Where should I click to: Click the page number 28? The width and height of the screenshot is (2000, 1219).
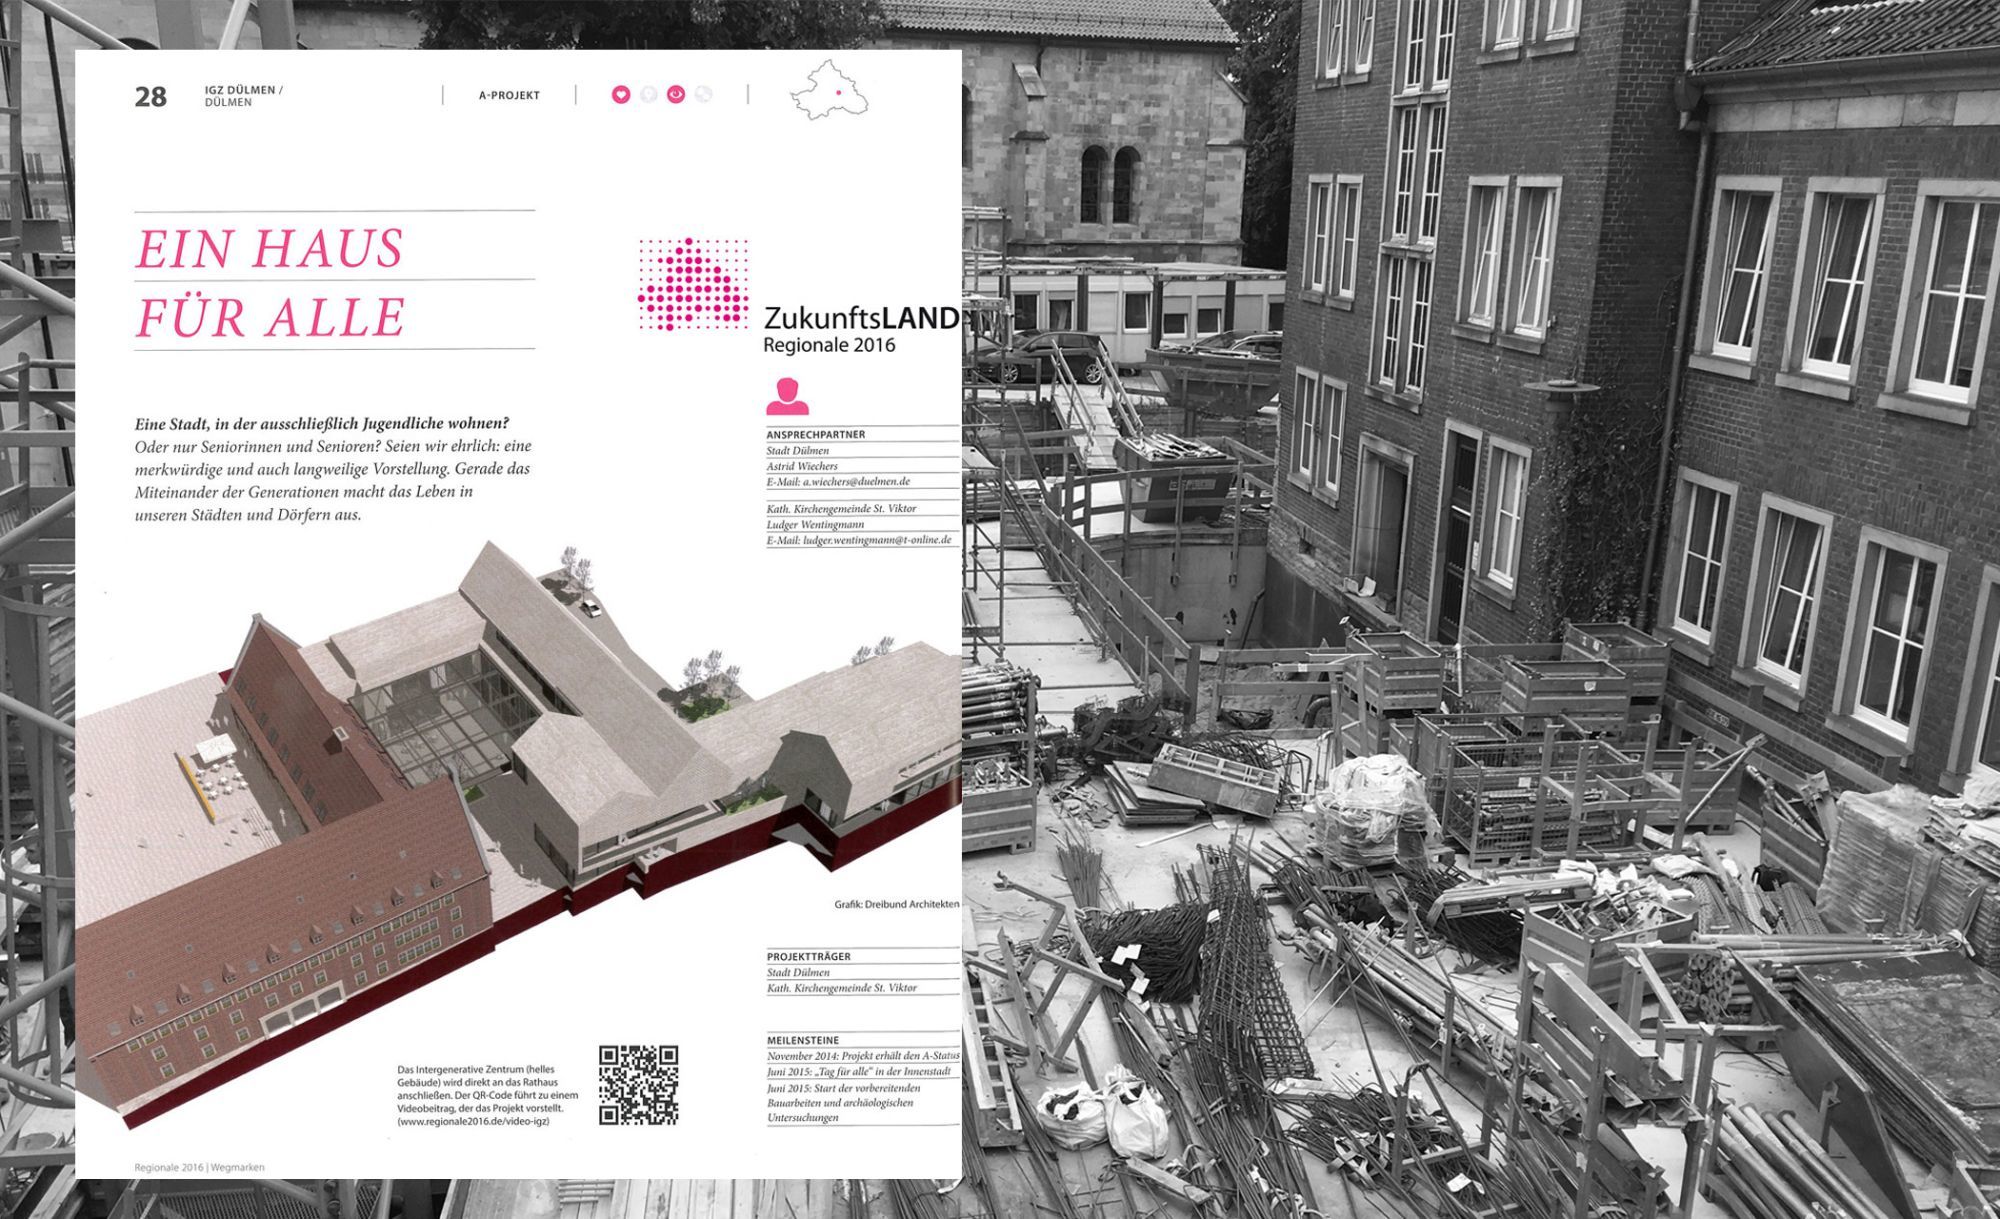click(x=151, y=97)
